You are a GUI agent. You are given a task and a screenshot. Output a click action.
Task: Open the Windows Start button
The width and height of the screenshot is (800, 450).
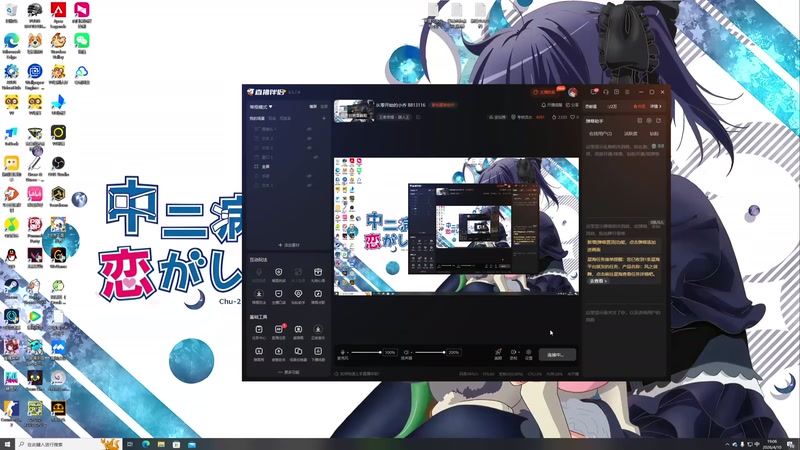(7, 444)
